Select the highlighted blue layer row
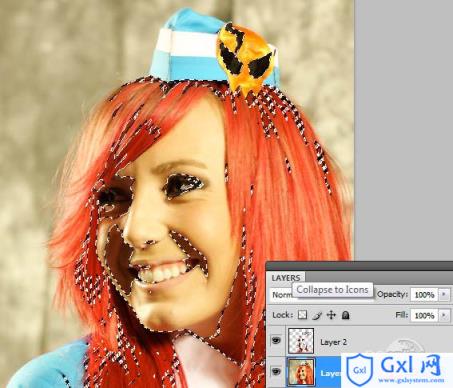 click(x=313, y=372)
